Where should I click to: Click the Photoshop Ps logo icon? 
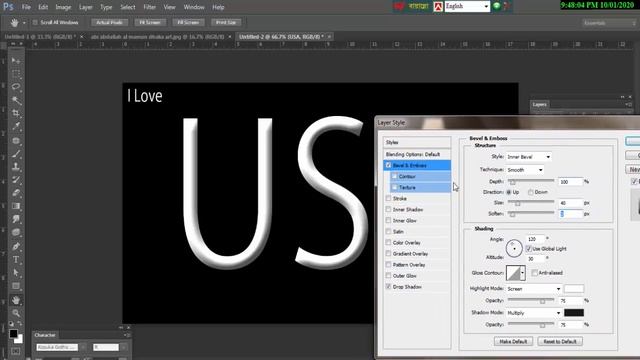pyautogui.click(x=8, y=7)
